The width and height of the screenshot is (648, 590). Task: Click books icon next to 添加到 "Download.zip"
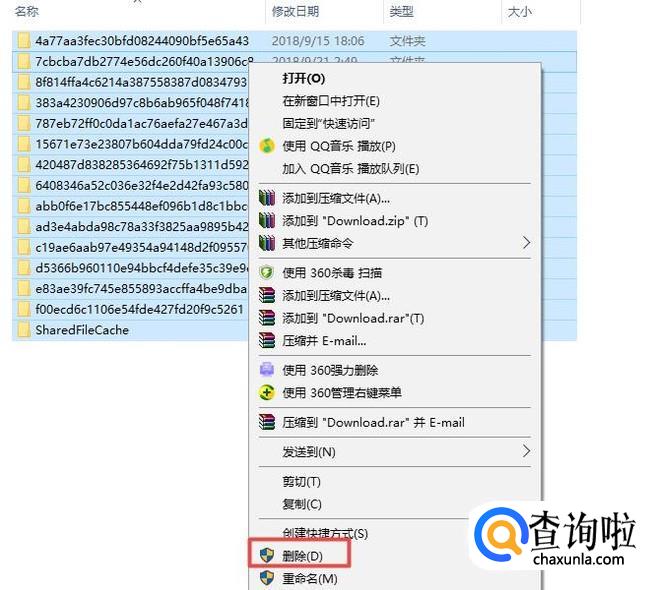(x=267, y=221)
